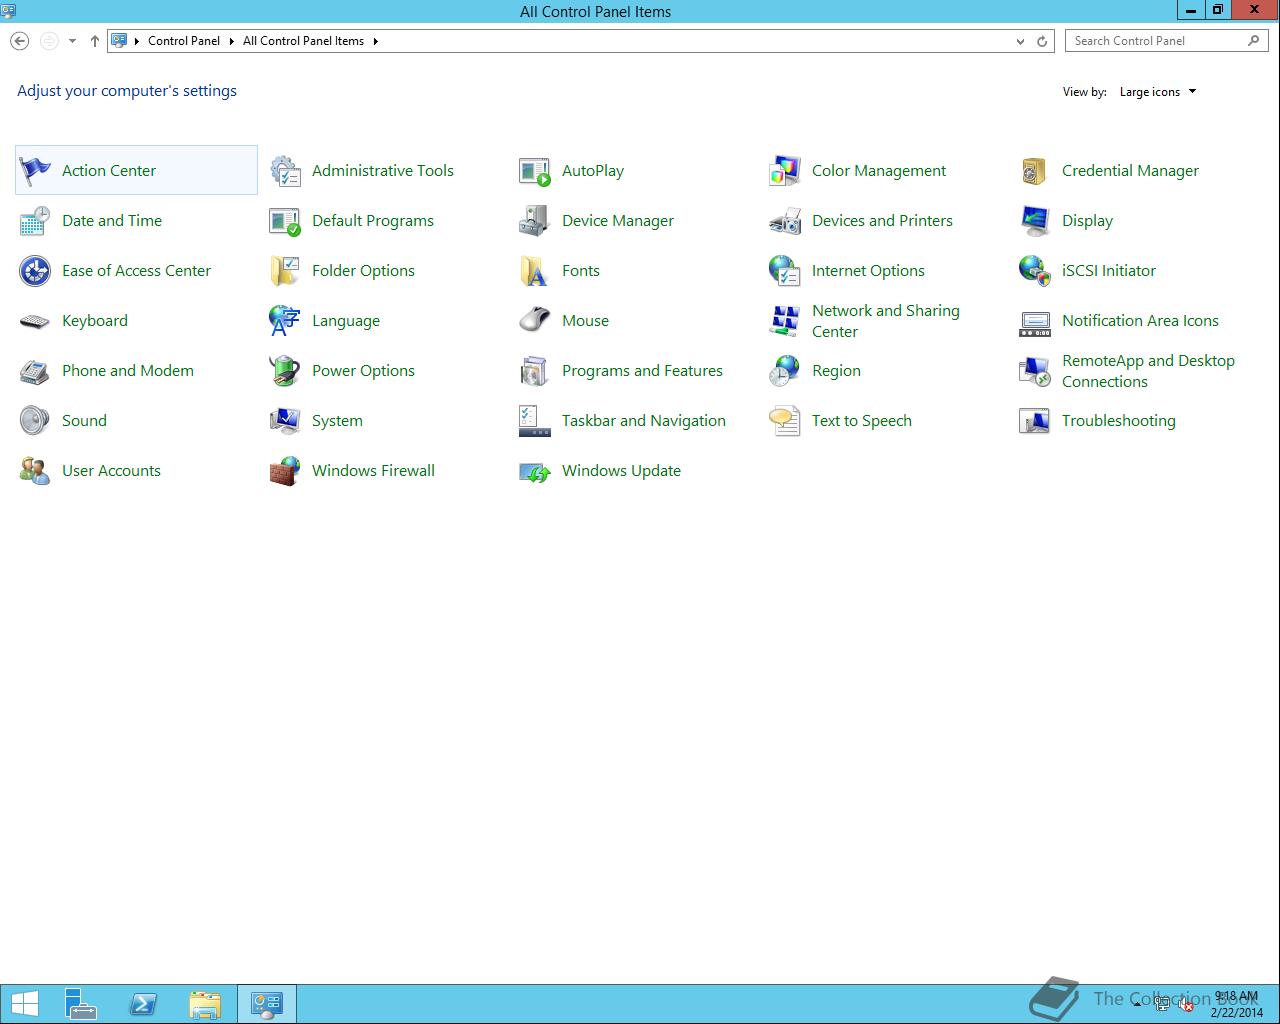Click Programs and Features icon

[535, 371]
